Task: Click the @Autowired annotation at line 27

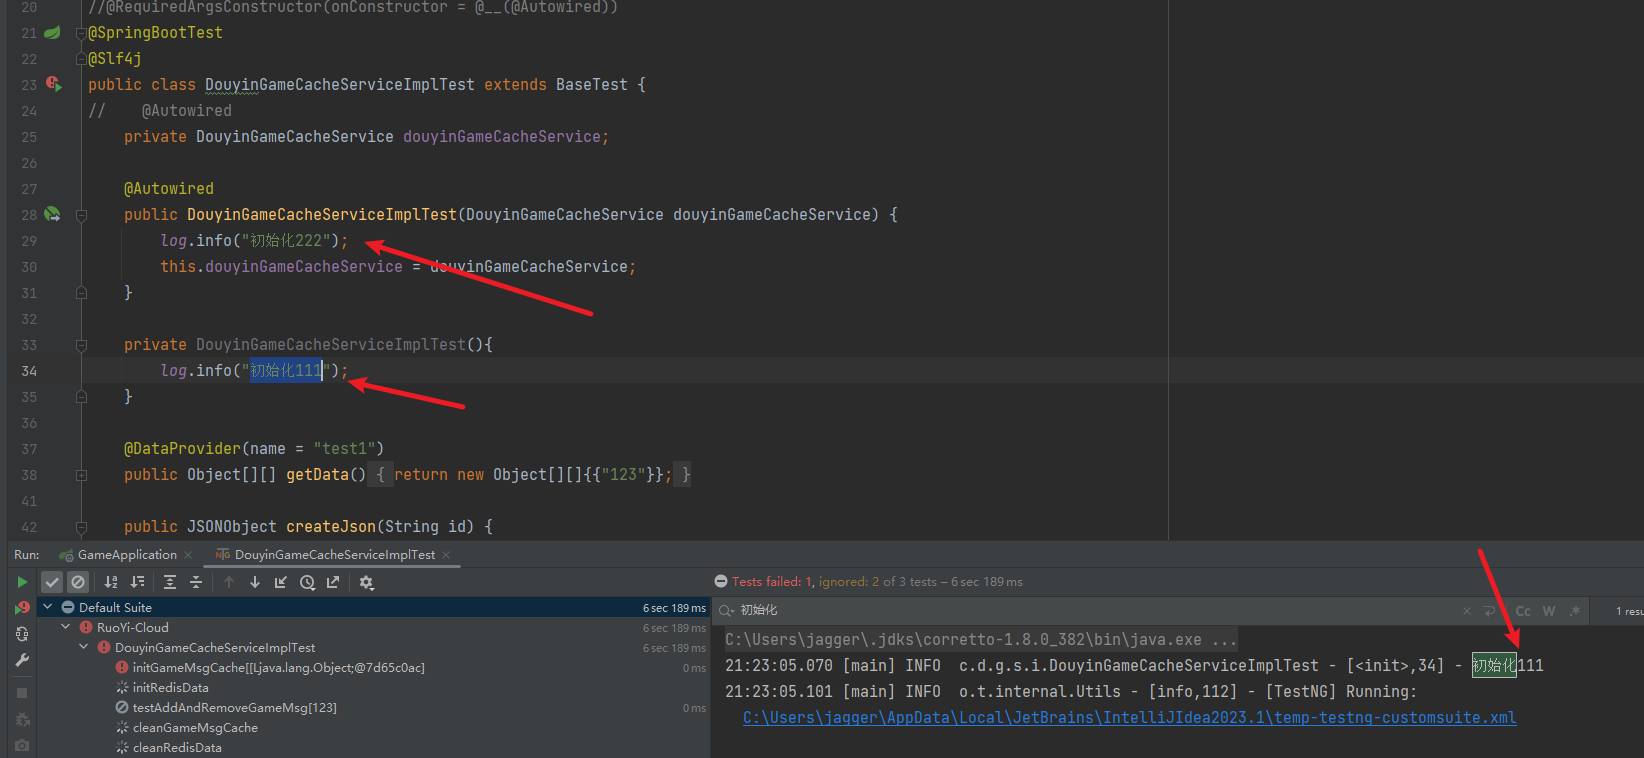Action: click(169, 189)
